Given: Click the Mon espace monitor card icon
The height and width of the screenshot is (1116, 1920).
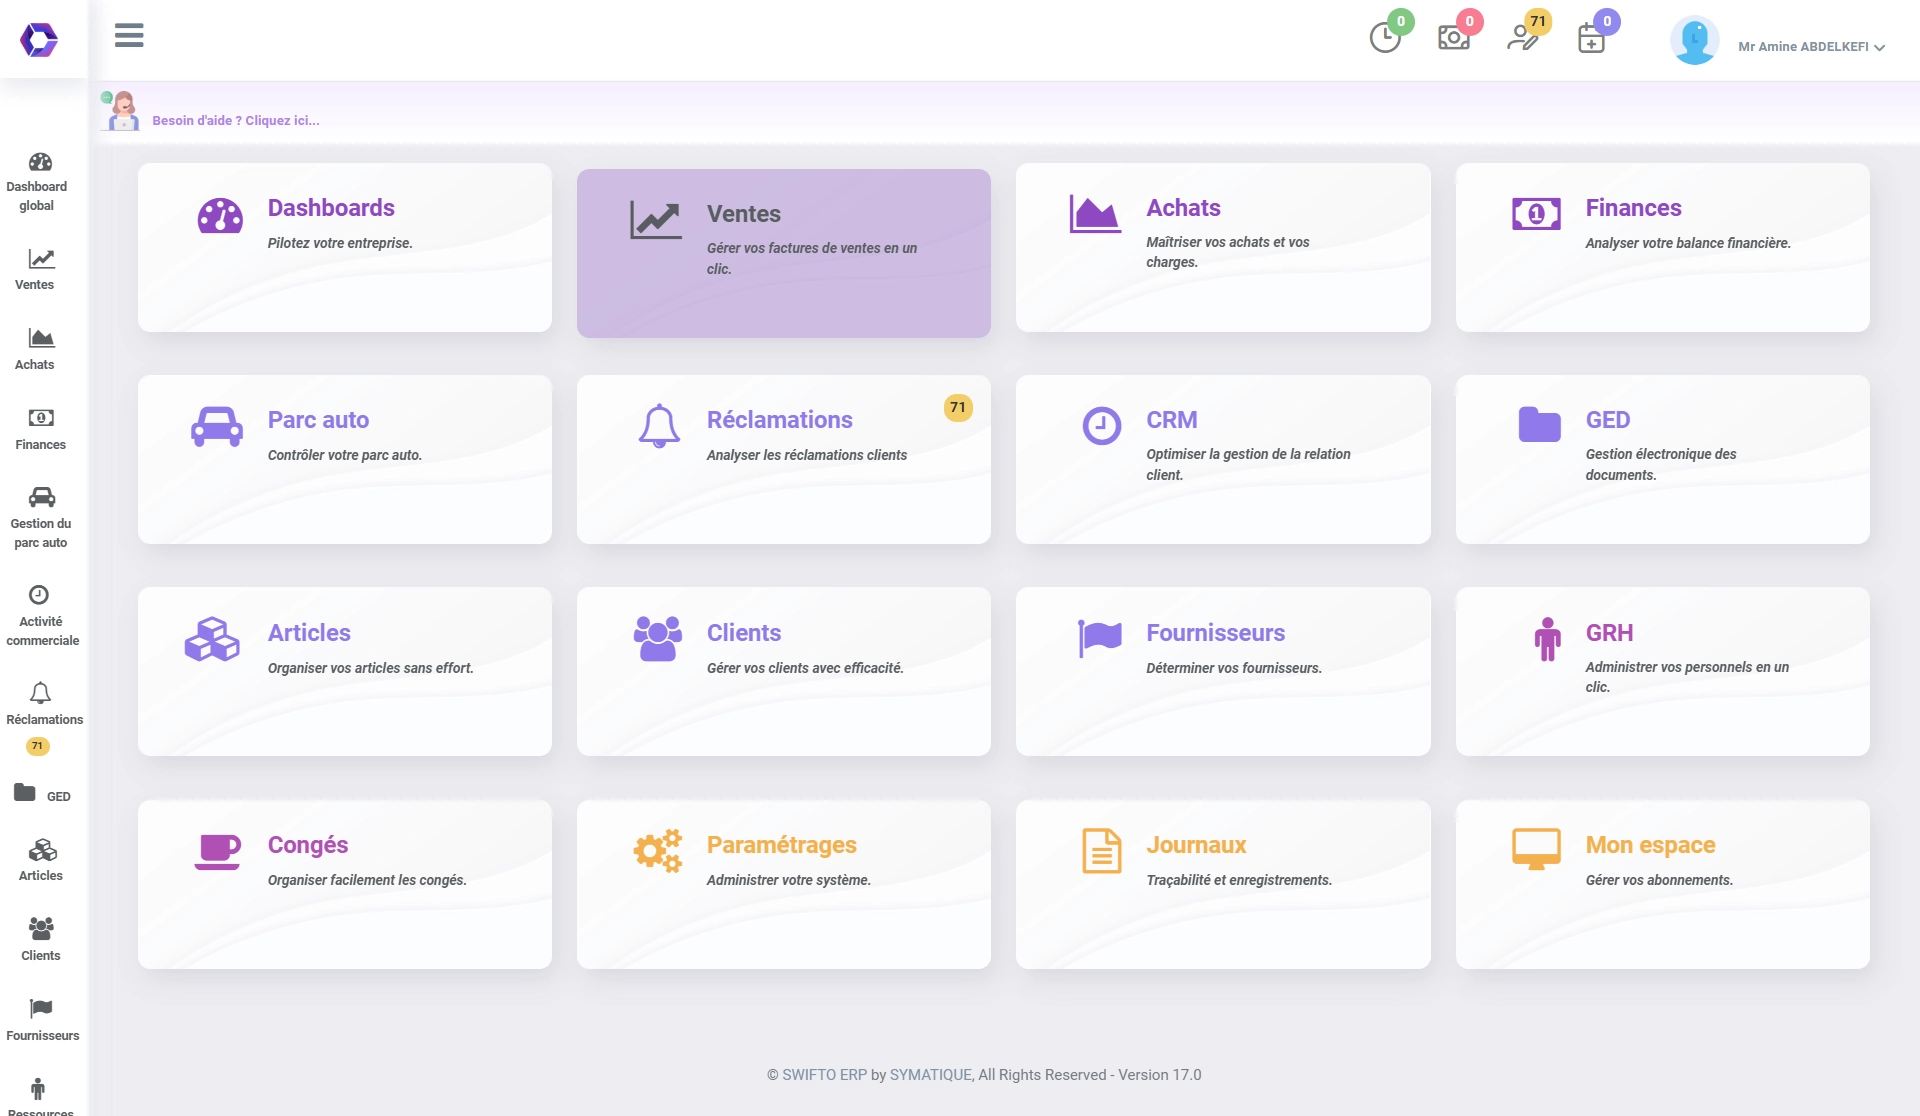Looking at the screenshot, I should [1536, 849].
